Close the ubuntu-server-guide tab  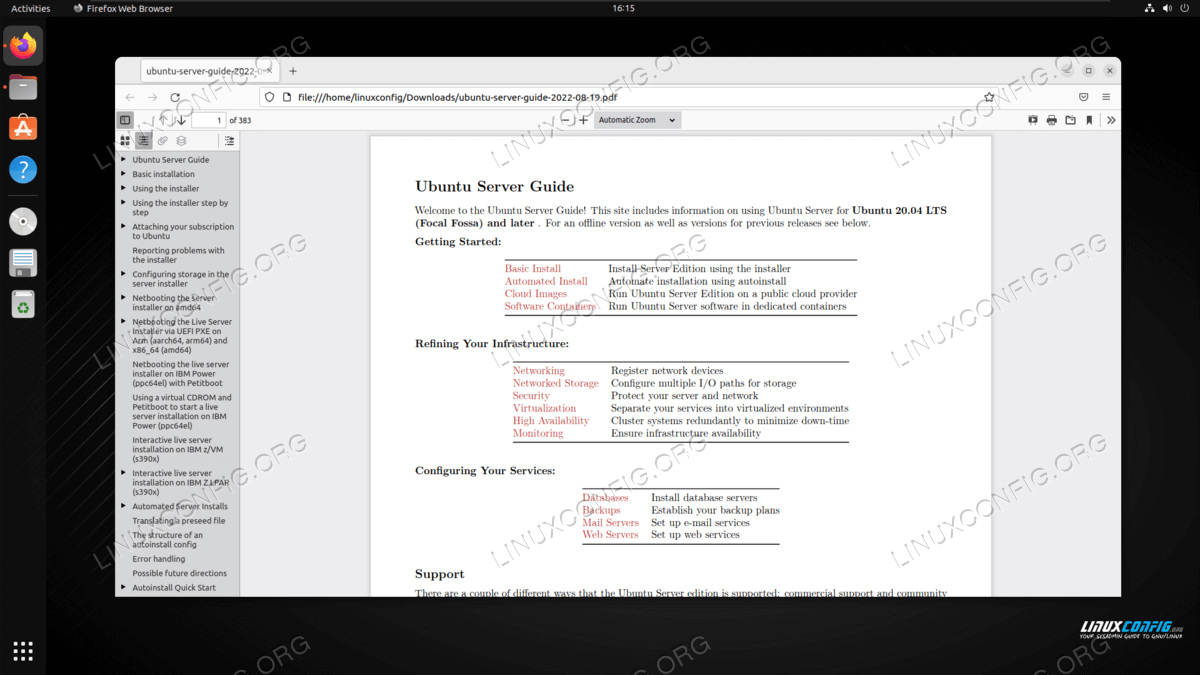point(268,71)
